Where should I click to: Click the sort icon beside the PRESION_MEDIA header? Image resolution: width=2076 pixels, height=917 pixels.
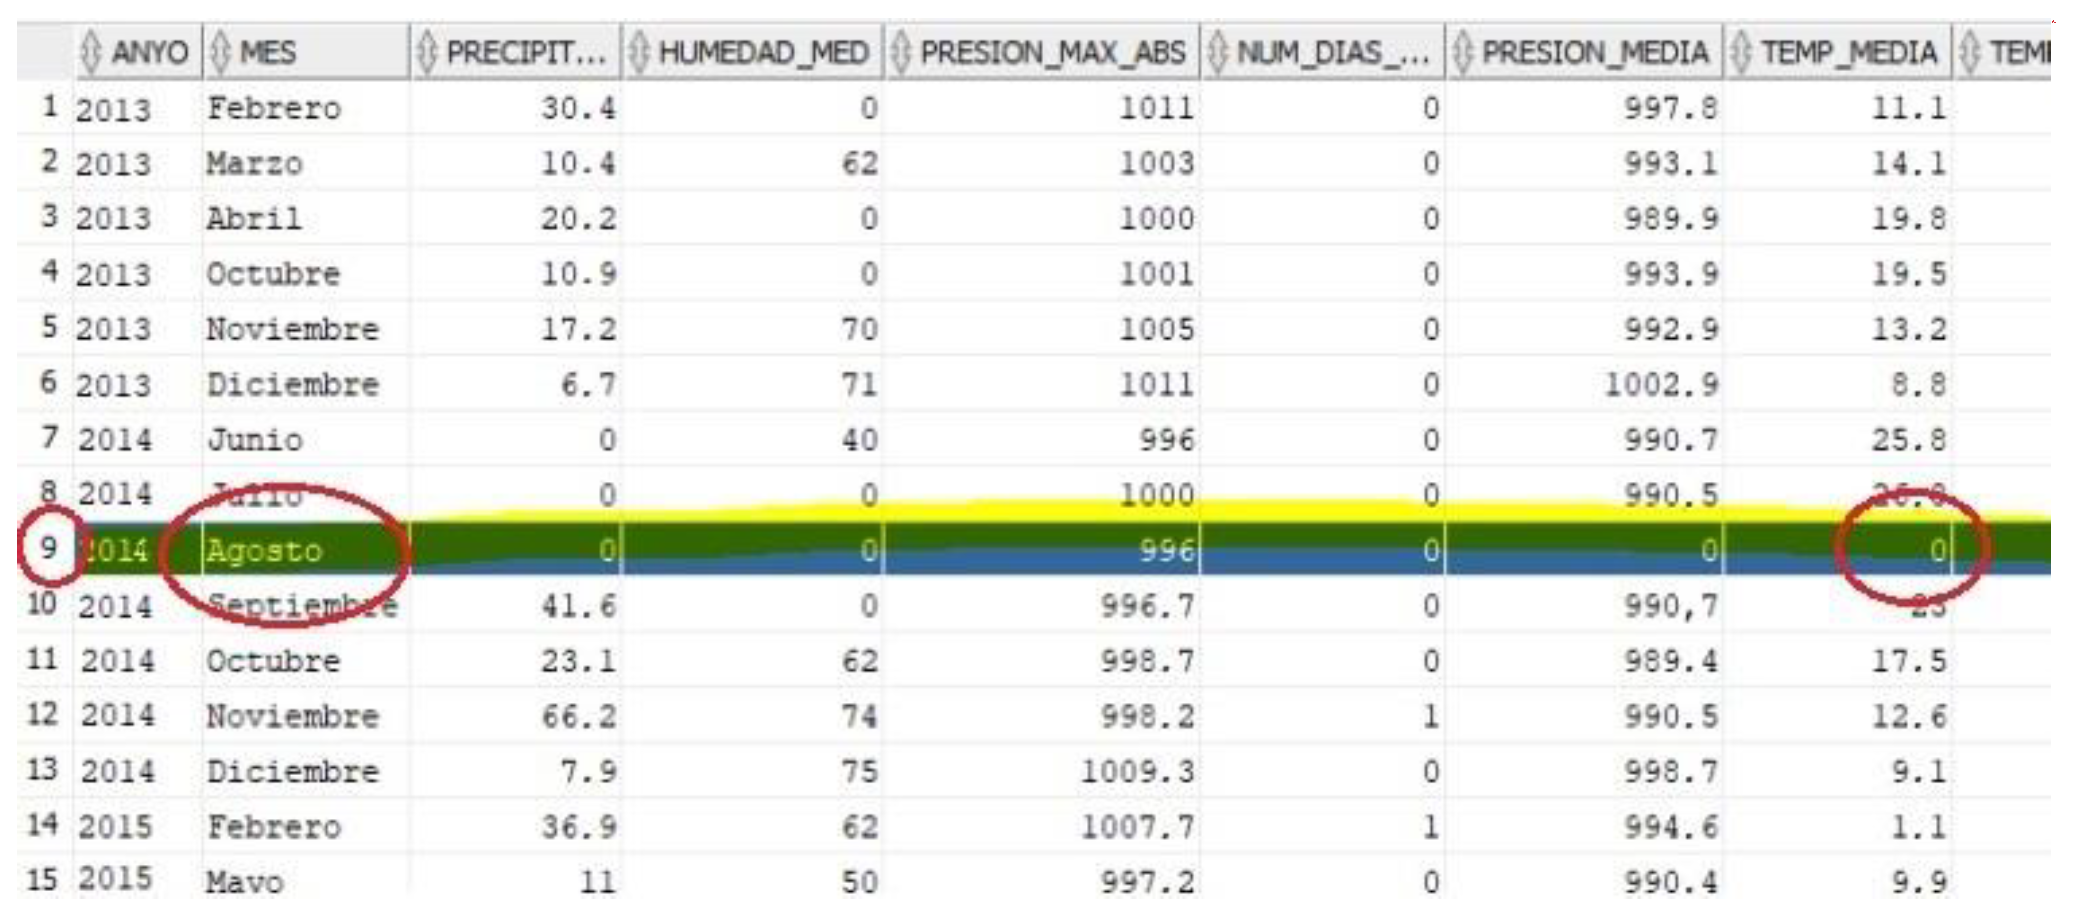1463,52
